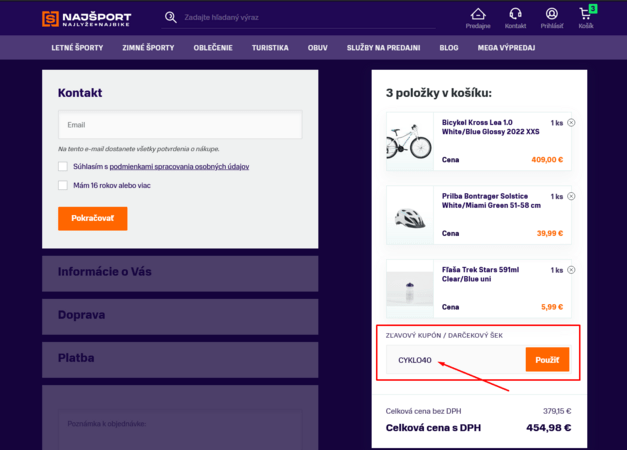Click the search magnifier icon

point(171,18)
